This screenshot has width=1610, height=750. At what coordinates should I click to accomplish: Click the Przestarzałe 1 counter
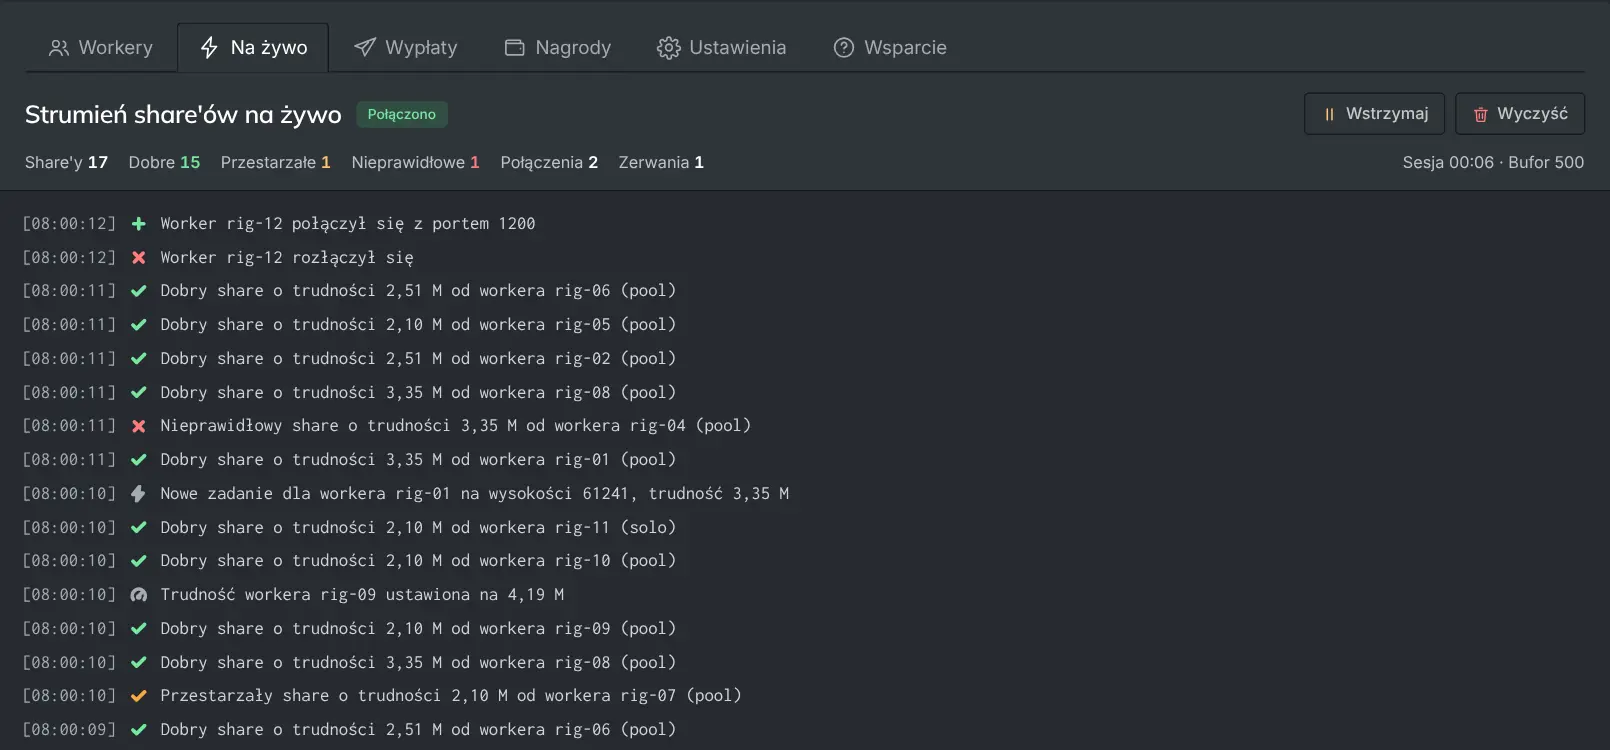[275, 162]
